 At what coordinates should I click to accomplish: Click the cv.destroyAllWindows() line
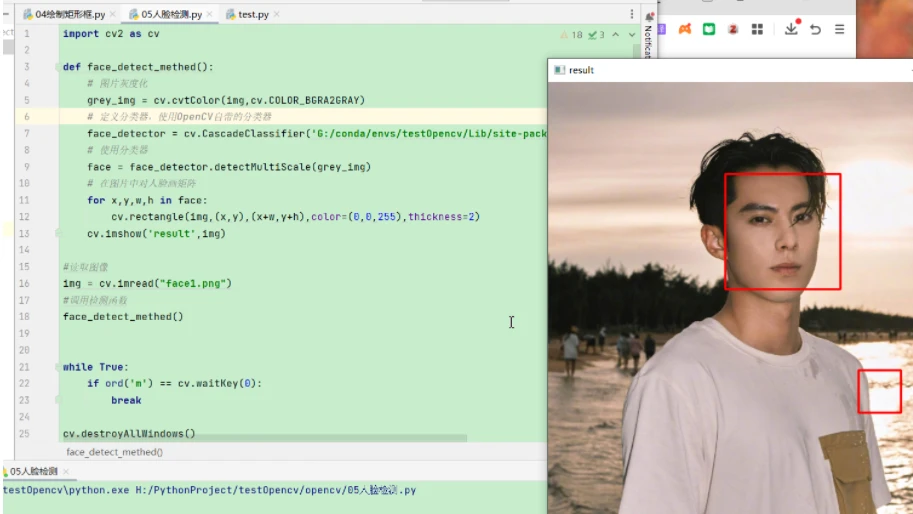(129, 434)
